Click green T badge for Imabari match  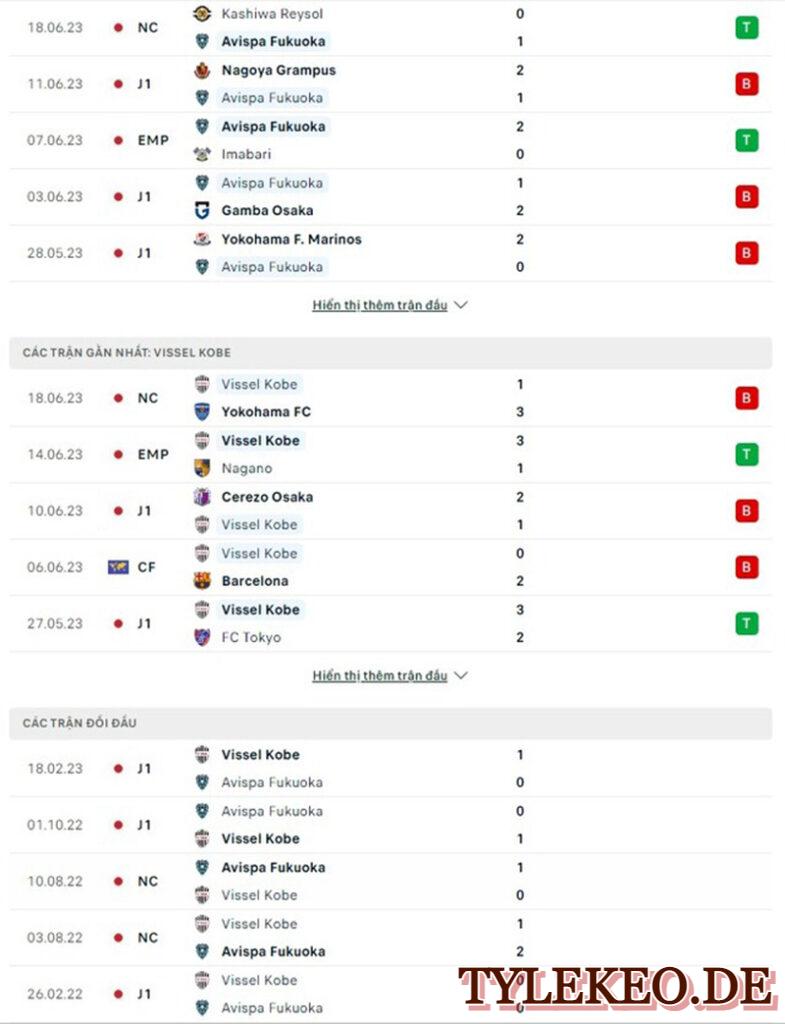pyautogui.click(x=746, y=140)
